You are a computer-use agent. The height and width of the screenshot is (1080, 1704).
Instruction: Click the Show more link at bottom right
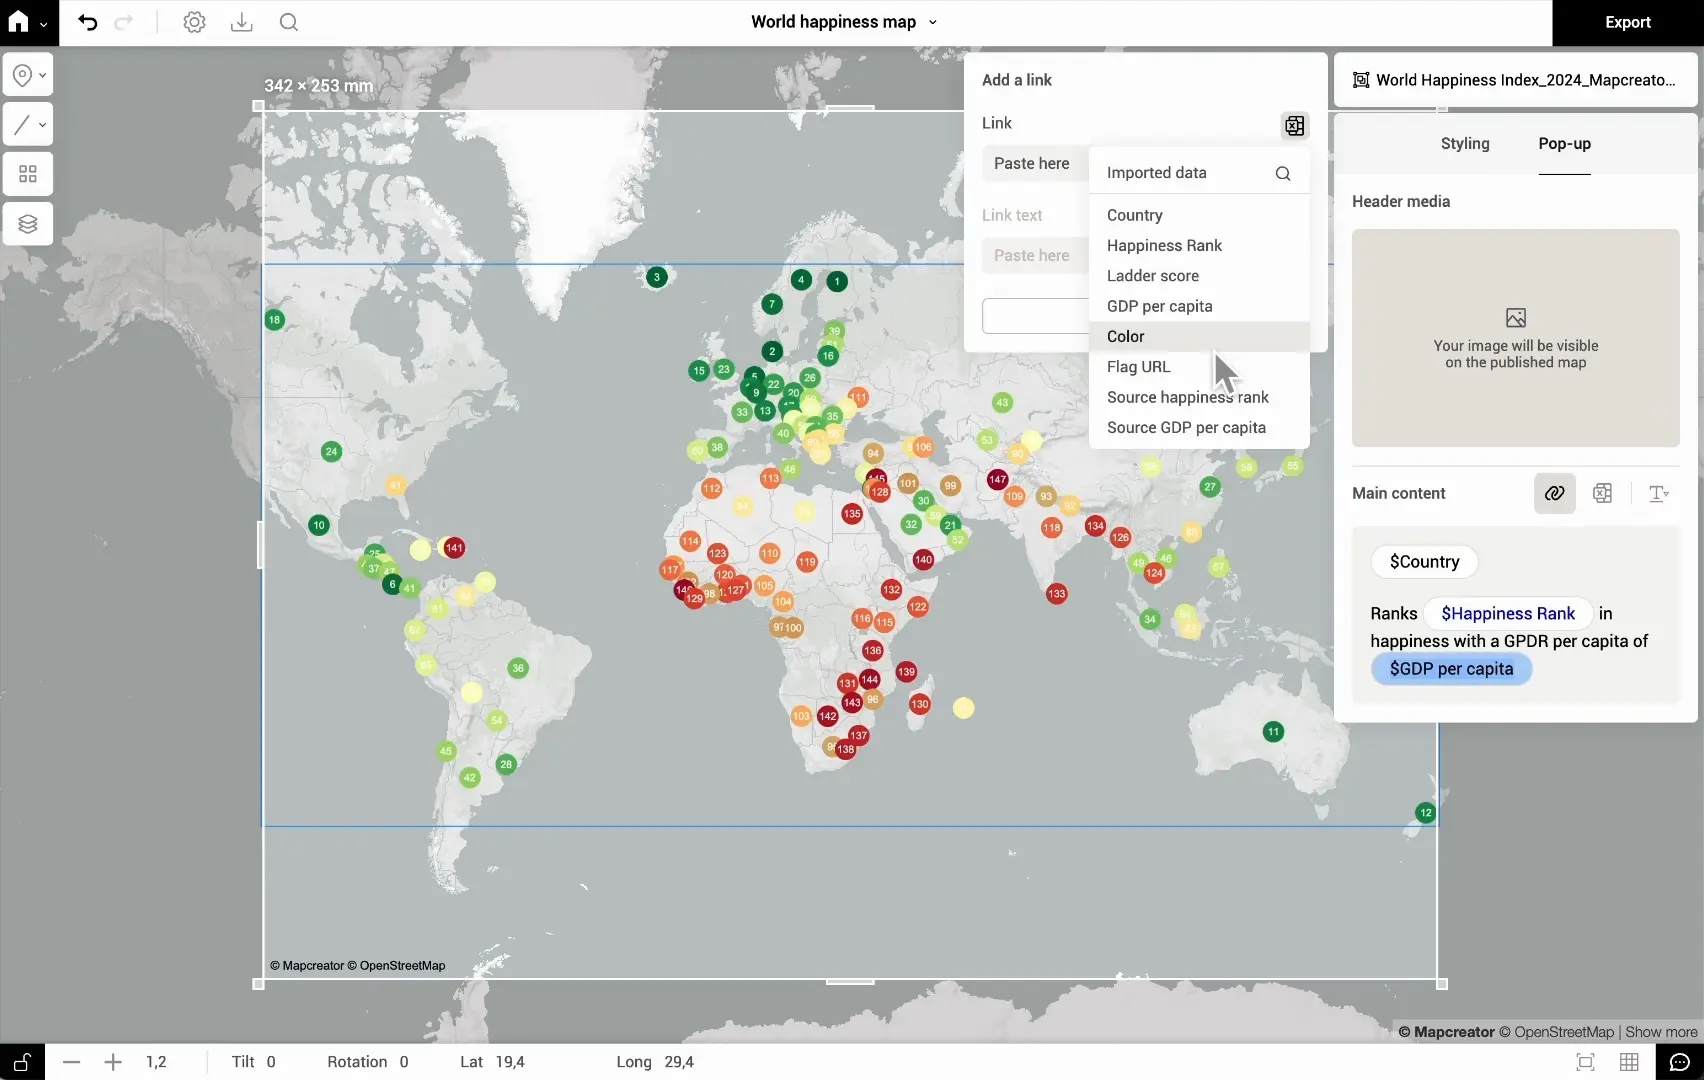1661,1032
